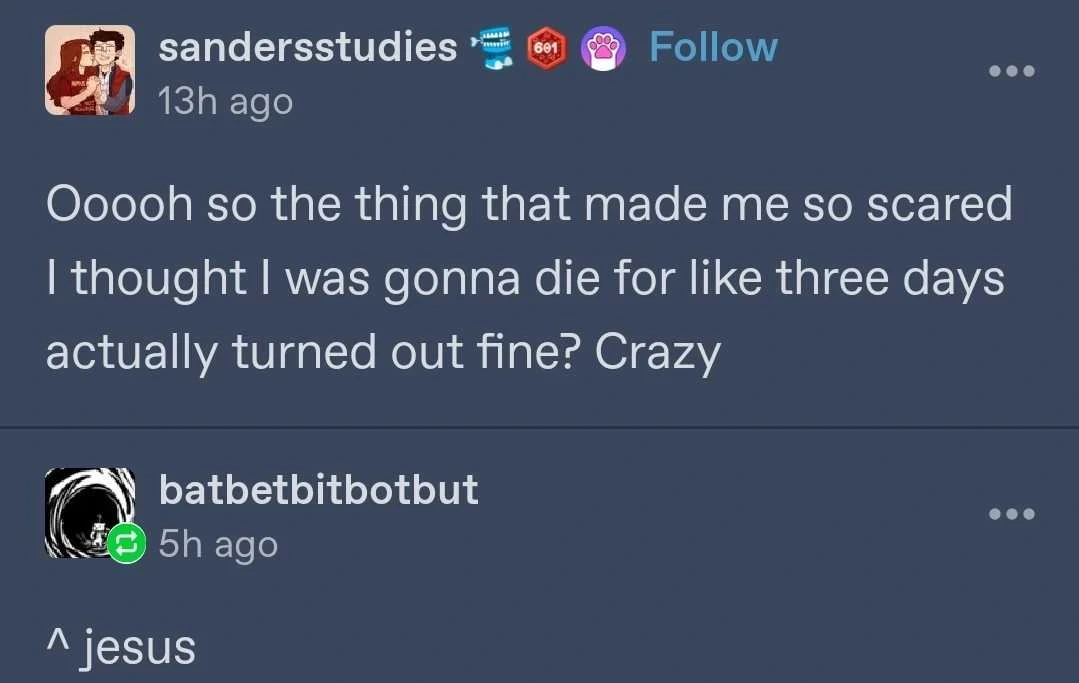Tap the red 601 dice badge
1079x683 pixels.
click(x=547, y=48)
